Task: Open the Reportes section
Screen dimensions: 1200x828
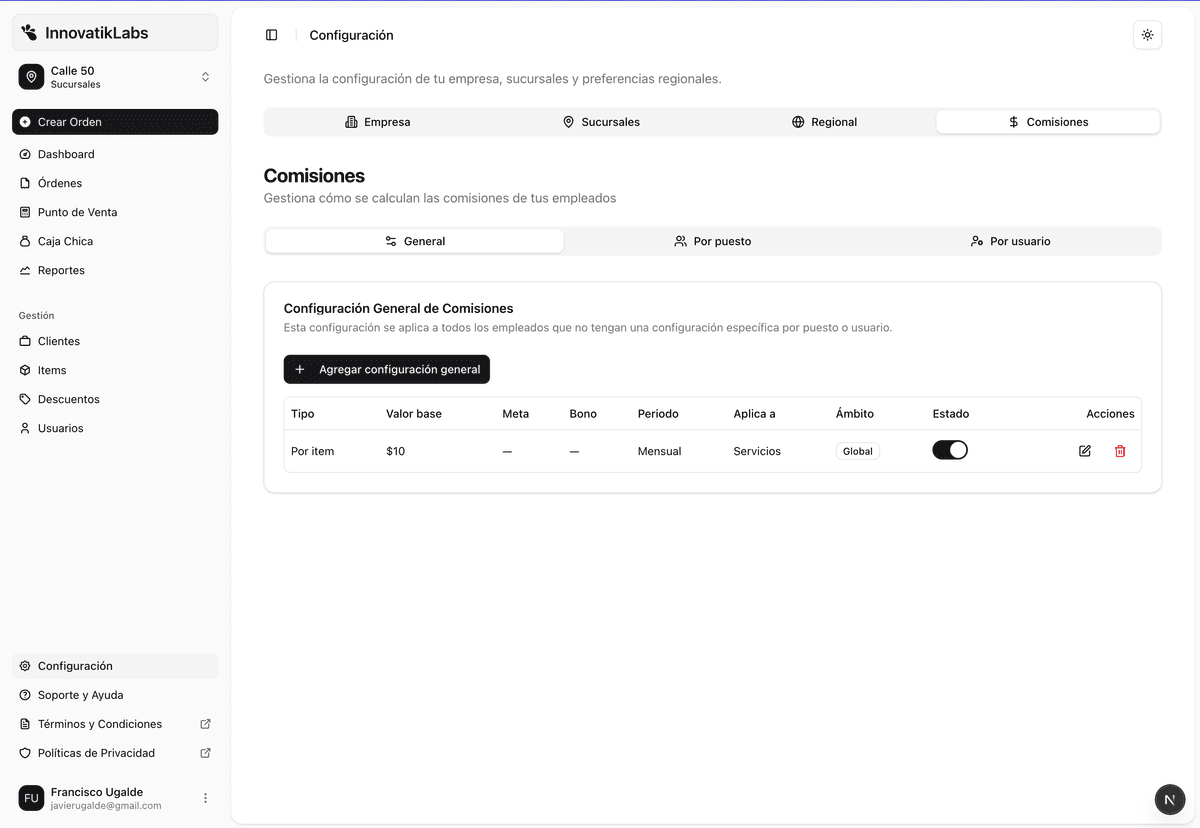Action: pyautogui.click(x=60, y=270)
